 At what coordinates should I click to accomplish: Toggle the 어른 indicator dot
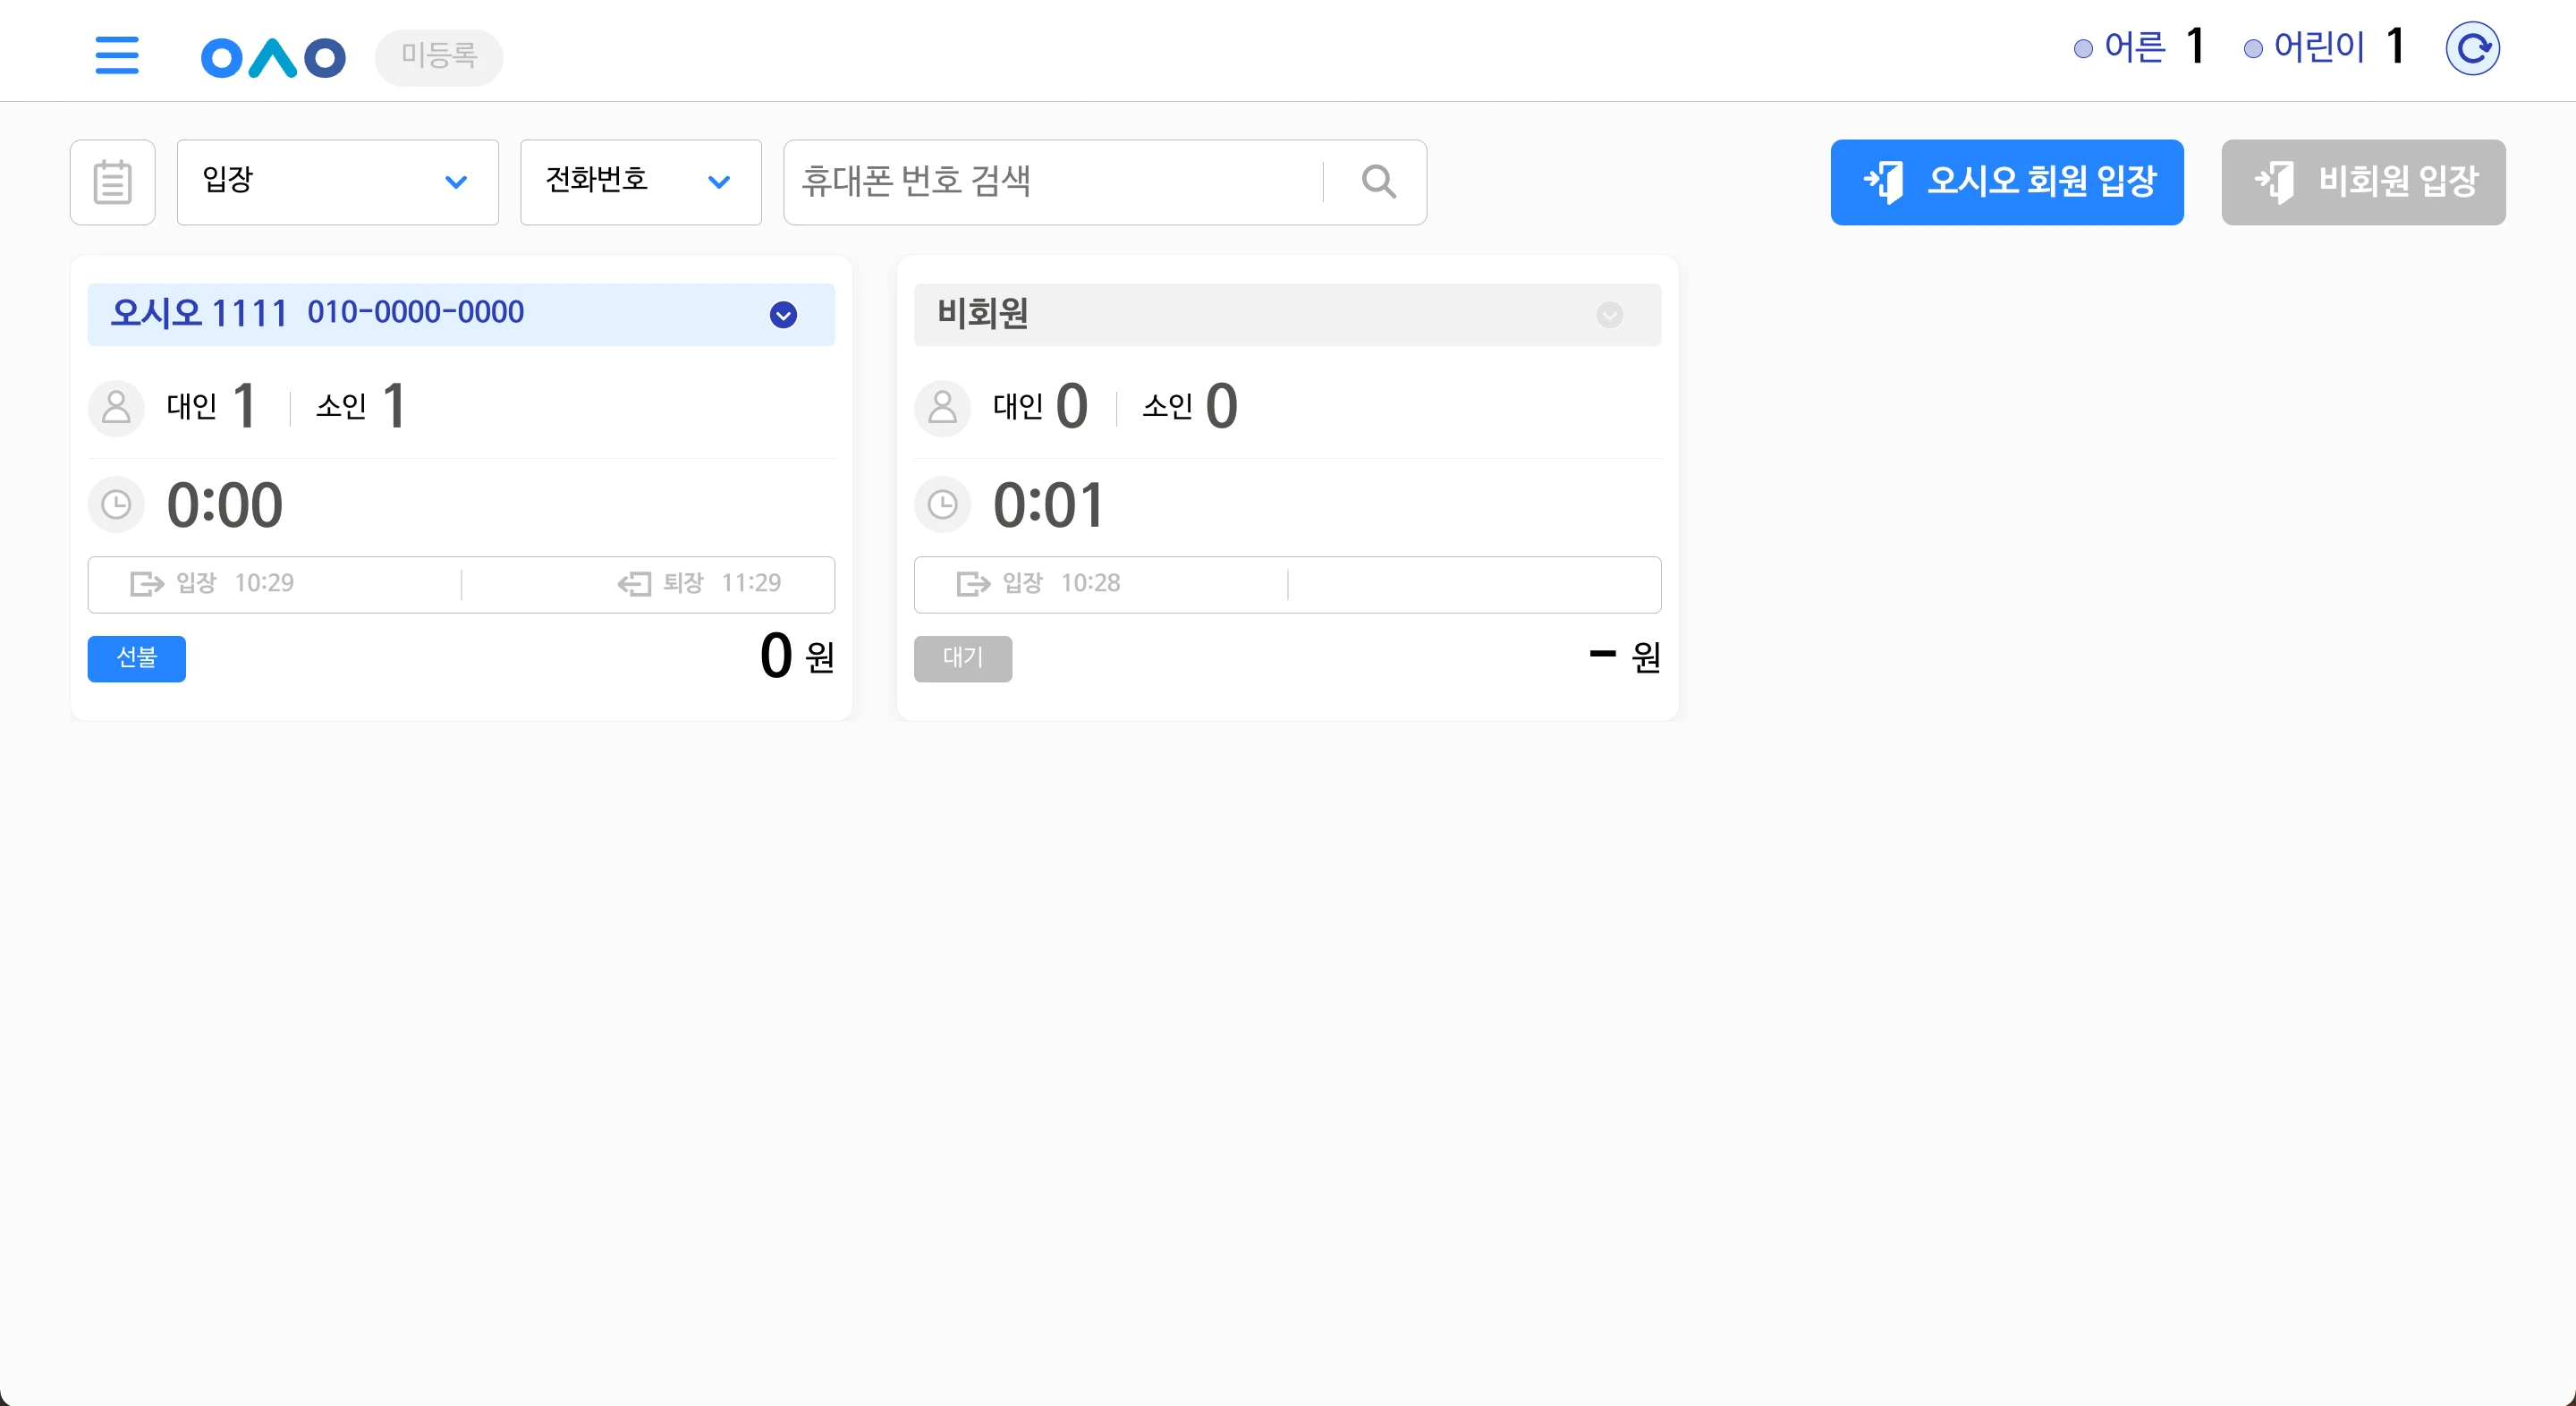[2083, 49]
